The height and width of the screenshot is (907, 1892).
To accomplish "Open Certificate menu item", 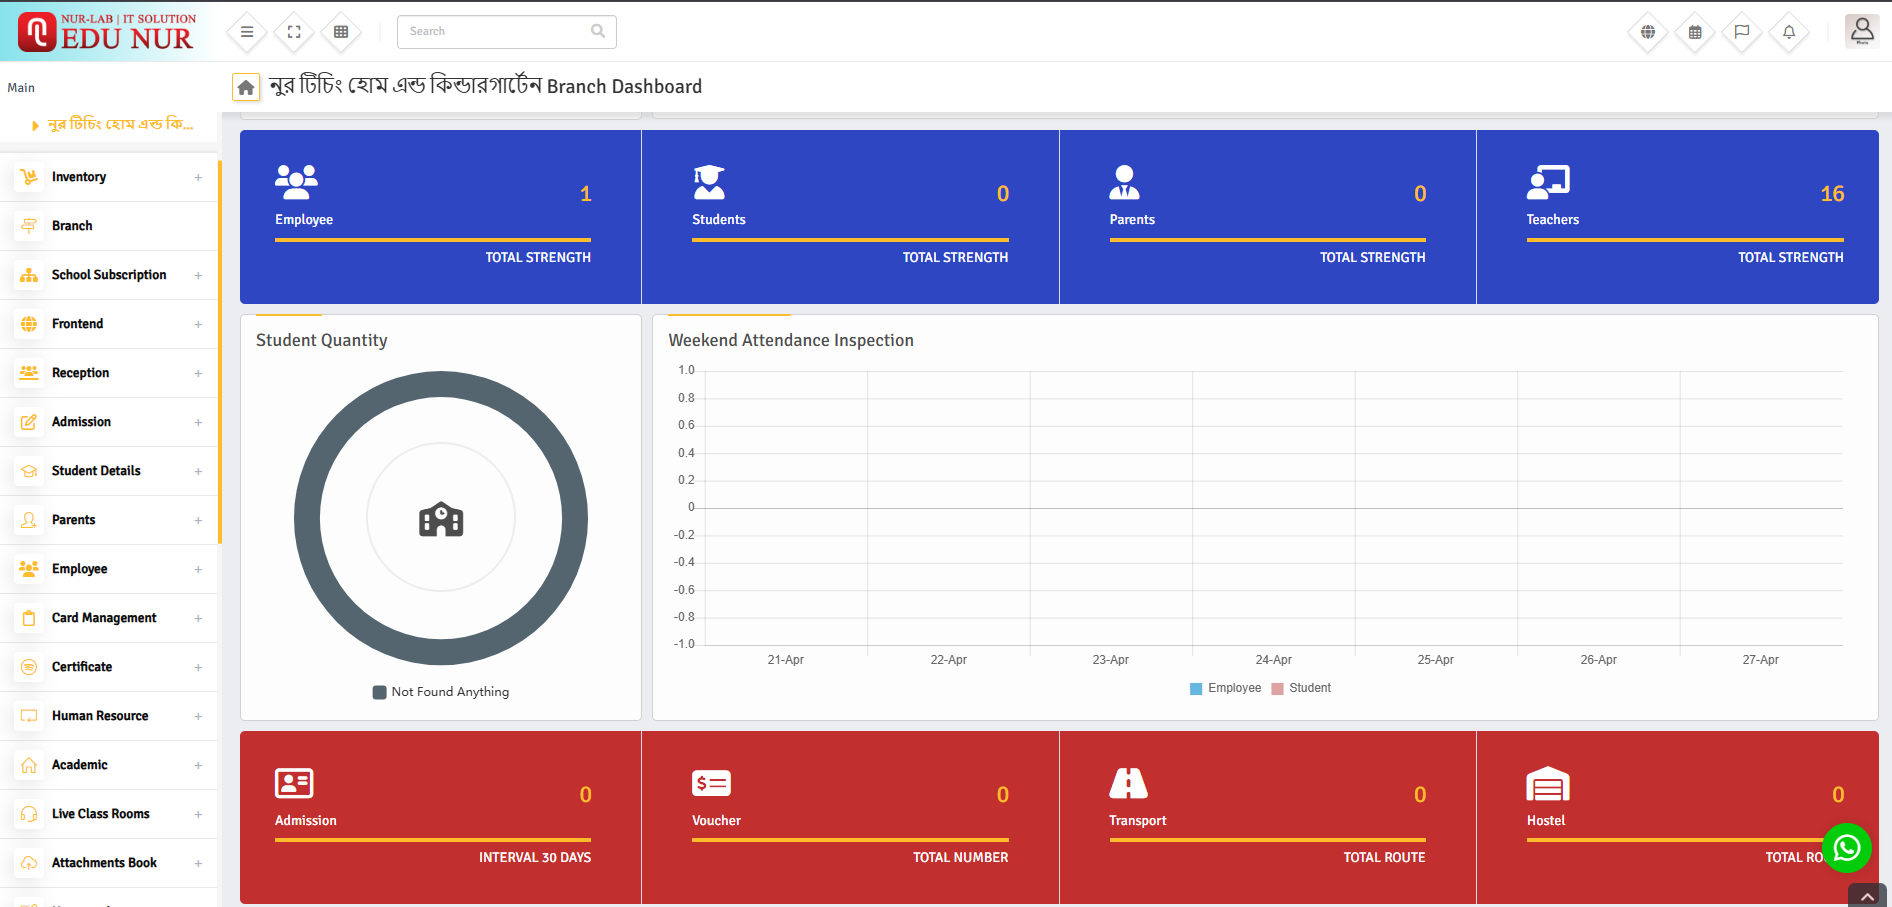I will (108, 667).
